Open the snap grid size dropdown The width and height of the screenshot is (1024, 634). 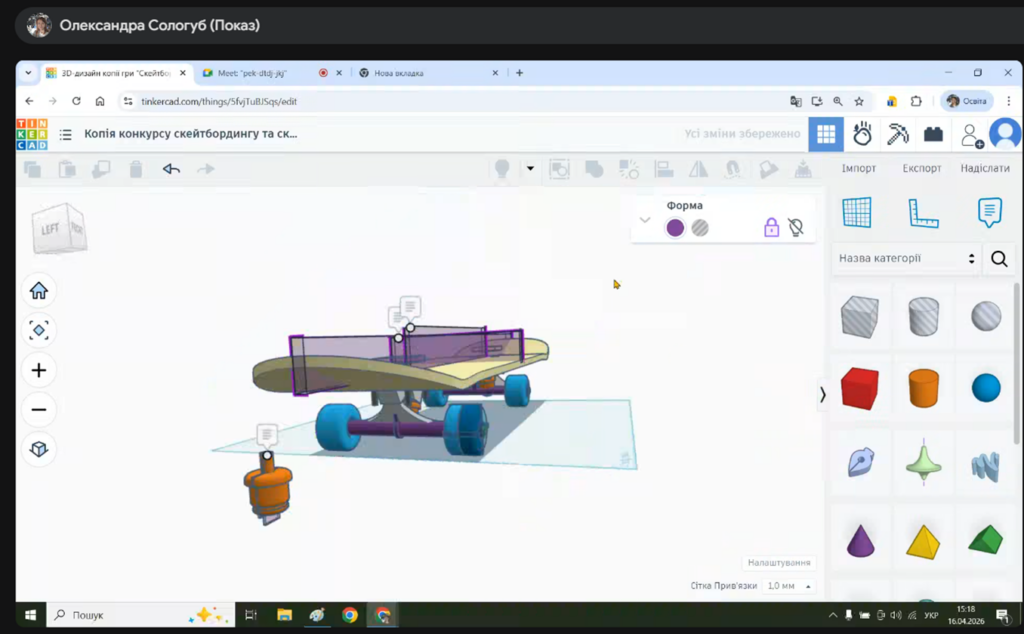pos(788,586)
